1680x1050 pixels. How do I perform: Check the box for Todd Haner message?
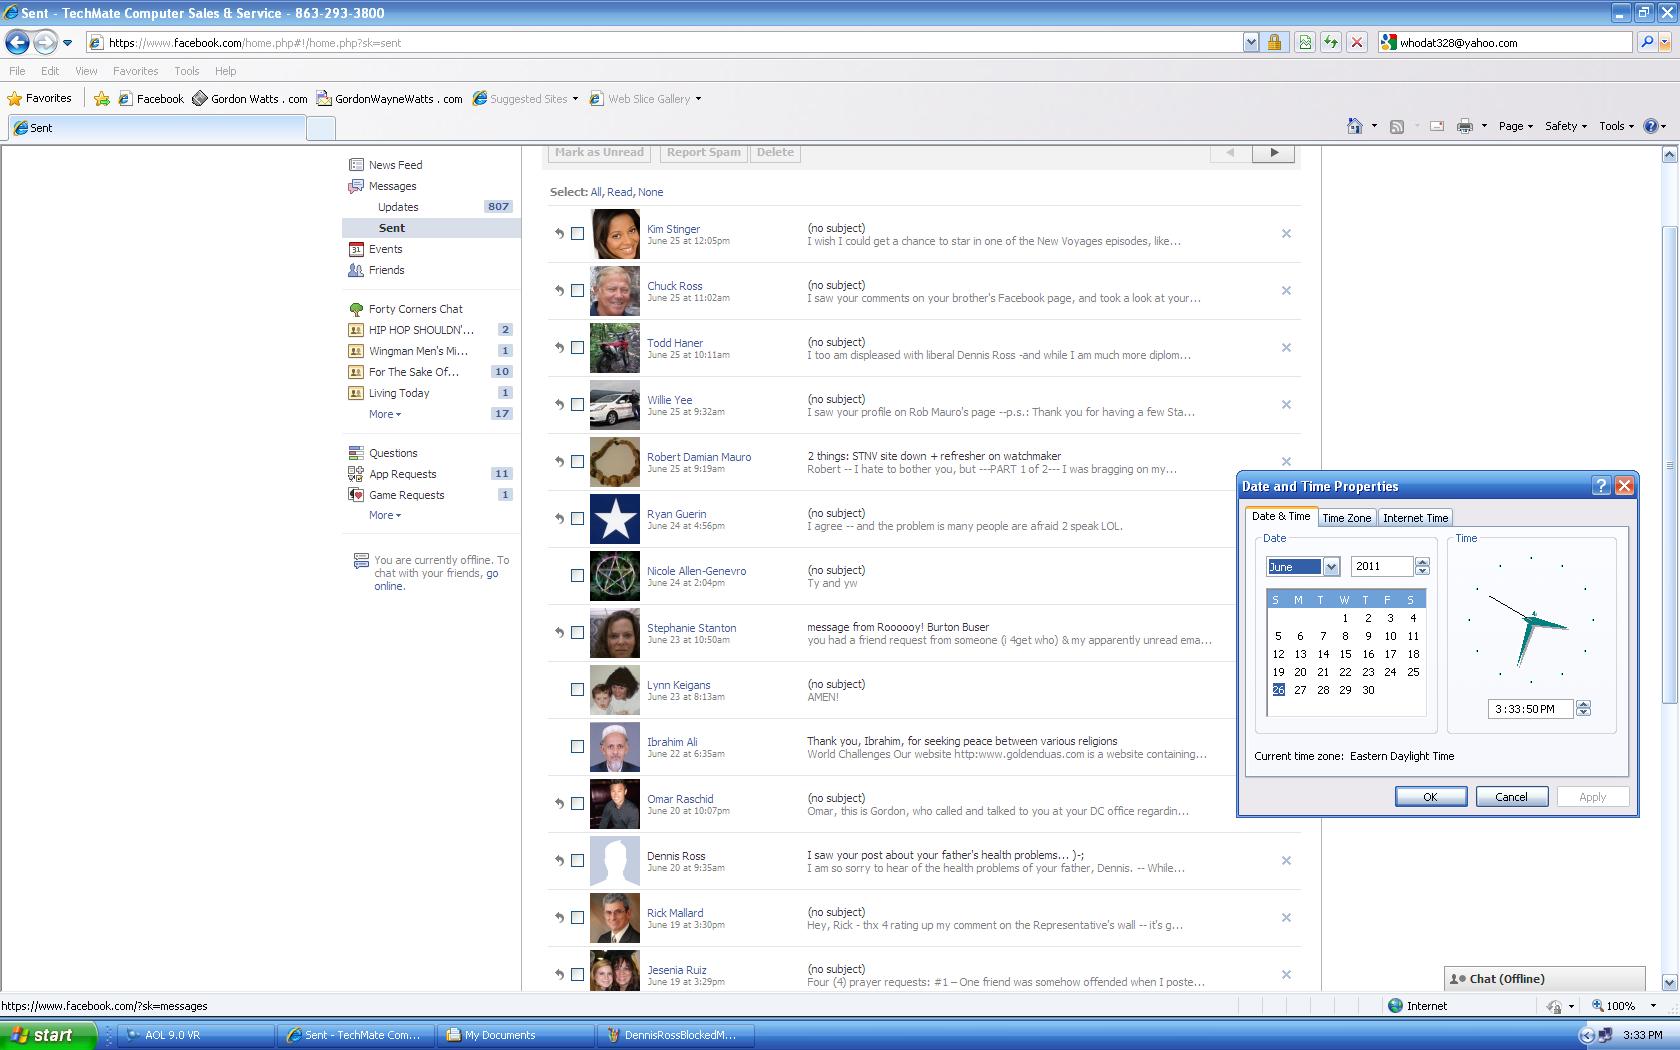pyautogui.click(x=577, y=347)
